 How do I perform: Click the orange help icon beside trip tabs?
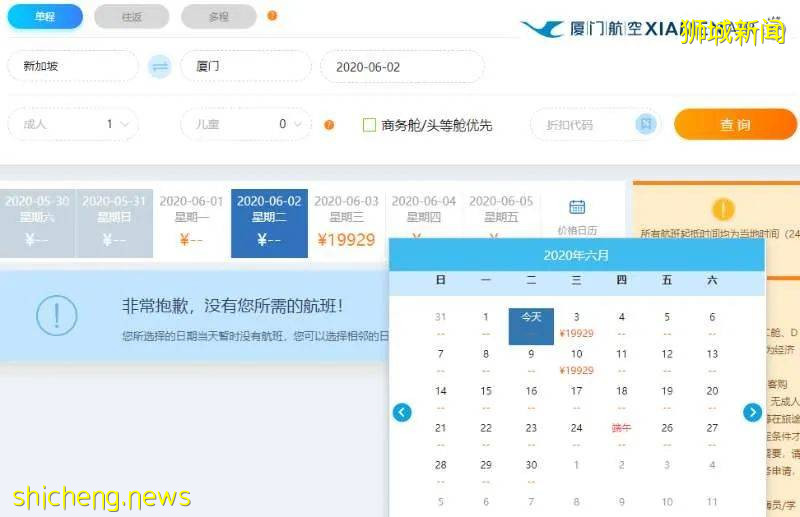tap(273, 16)
